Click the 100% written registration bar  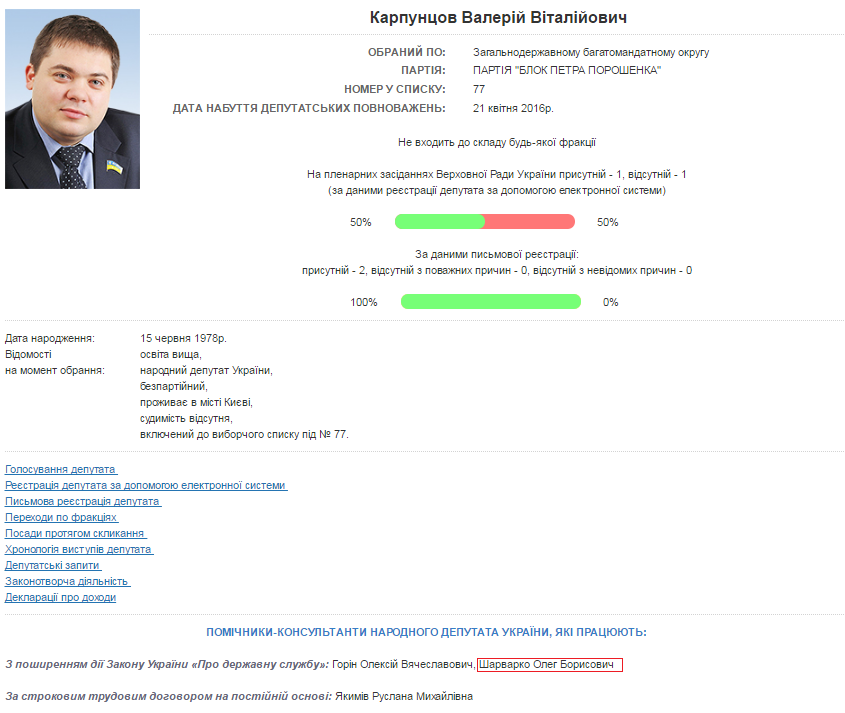click(x=490, y=302)
